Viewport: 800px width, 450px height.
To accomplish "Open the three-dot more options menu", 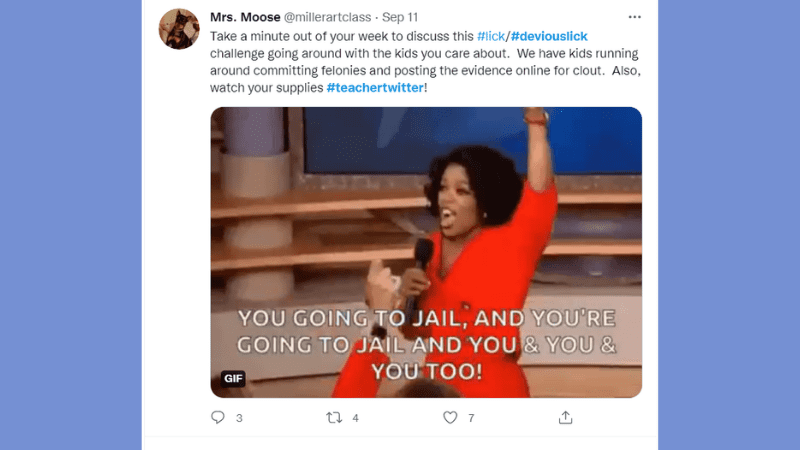I will (634, 17).
